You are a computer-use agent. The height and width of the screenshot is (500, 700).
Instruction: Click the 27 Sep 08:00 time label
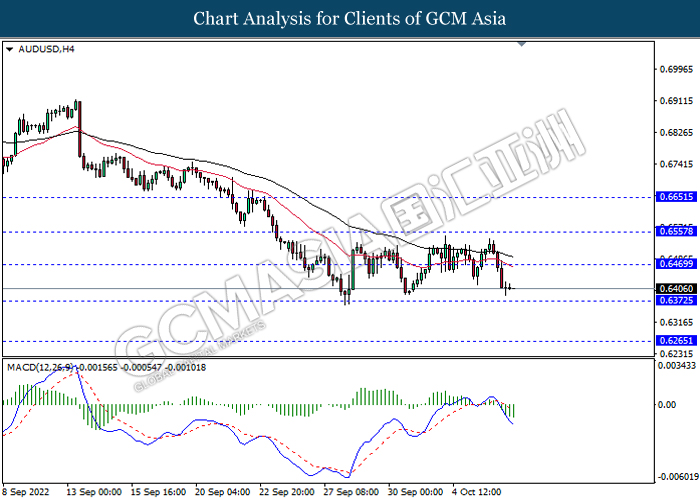pos(351,492)
